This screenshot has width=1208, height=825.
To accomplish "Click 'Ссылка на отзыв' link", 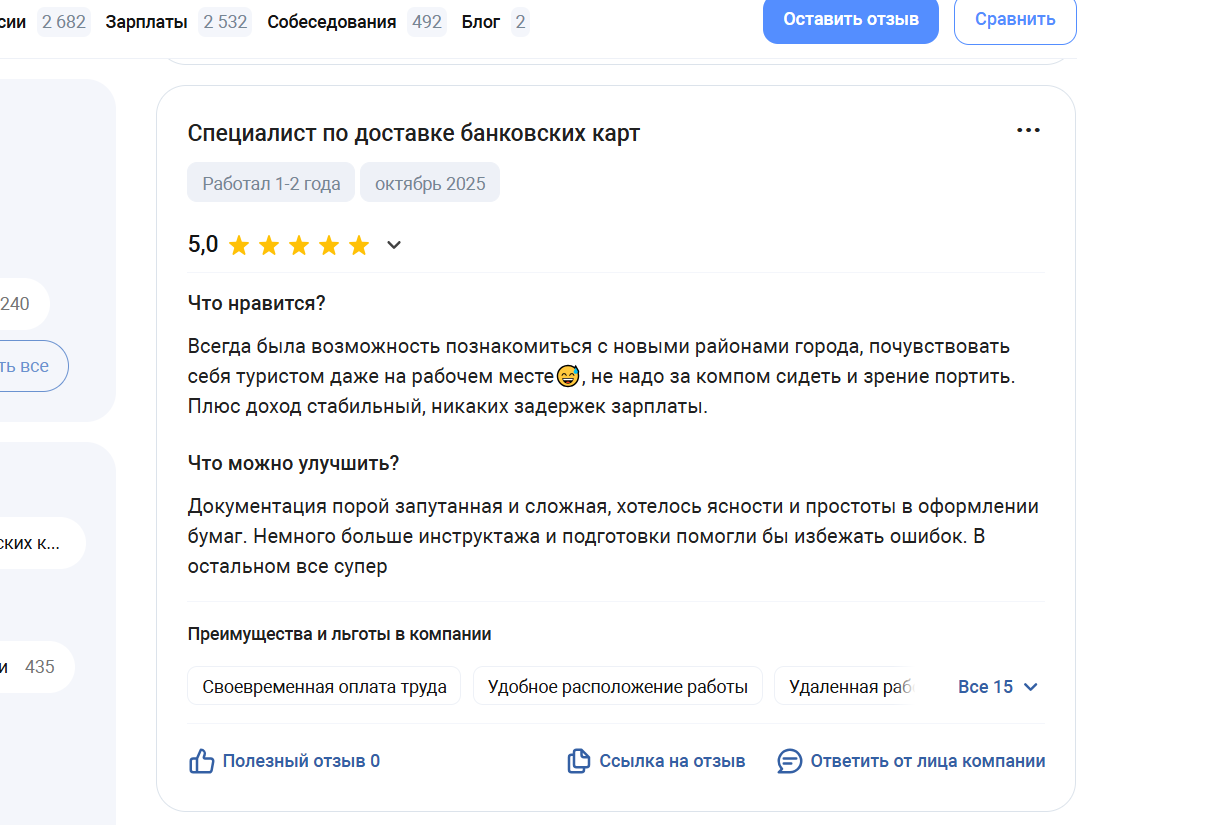I will click(x=672, y=761).
